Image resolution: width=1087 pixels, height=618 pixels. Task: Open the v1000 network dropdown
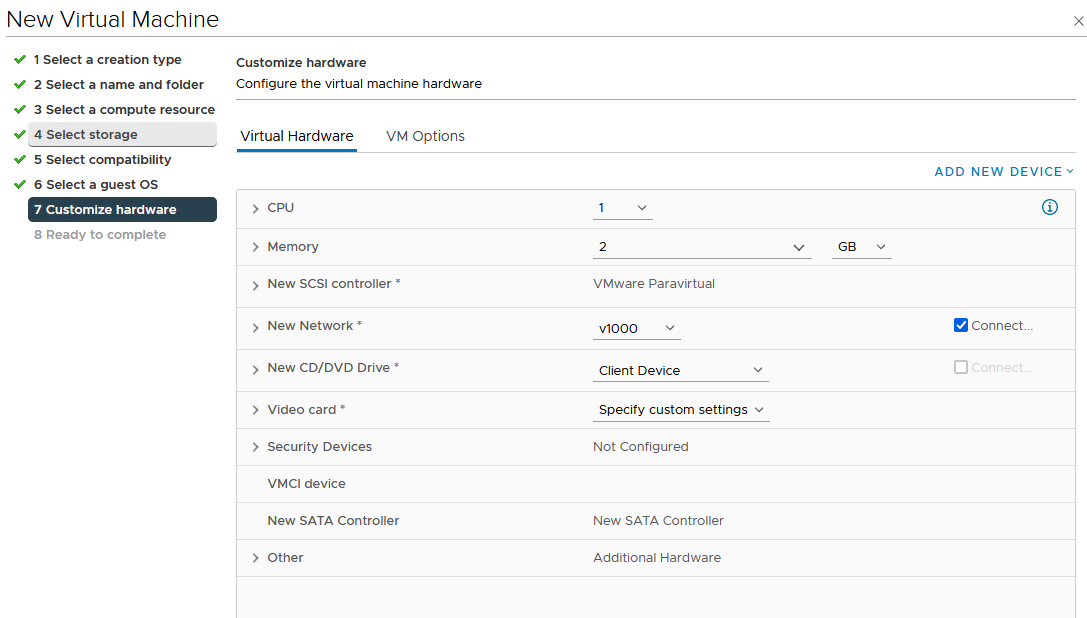coord(637,328)
